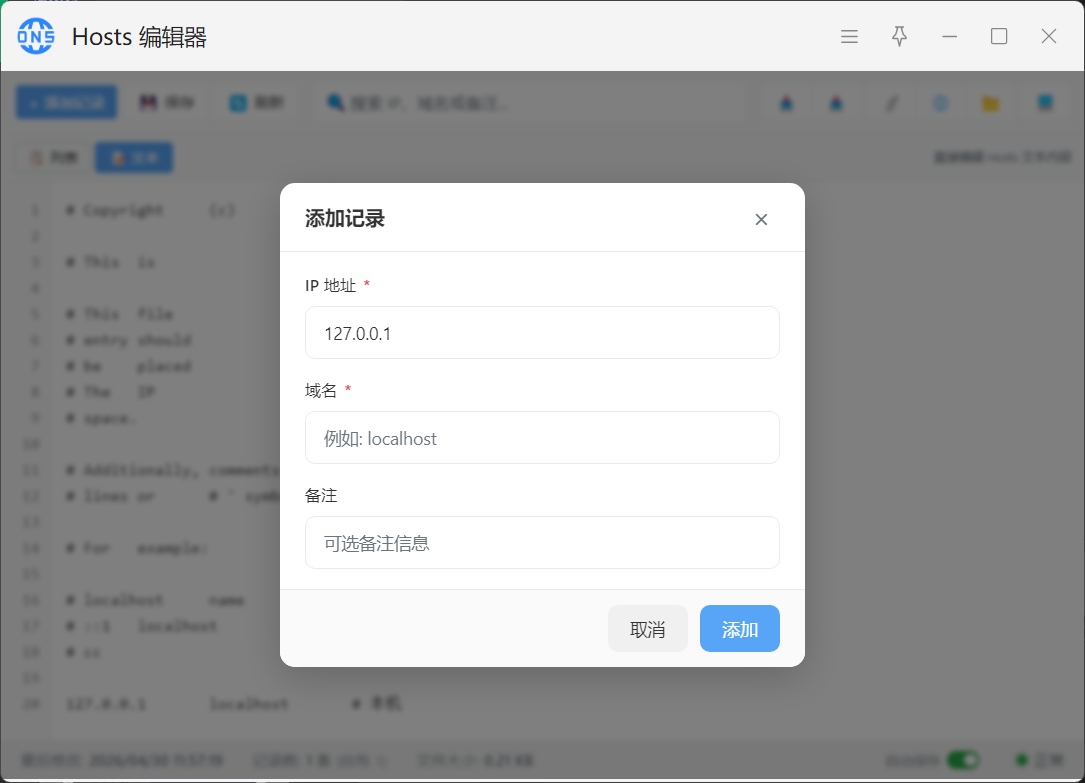
Task: Minimize the Hosts 编辑器 window
Action: click(949, 37)
